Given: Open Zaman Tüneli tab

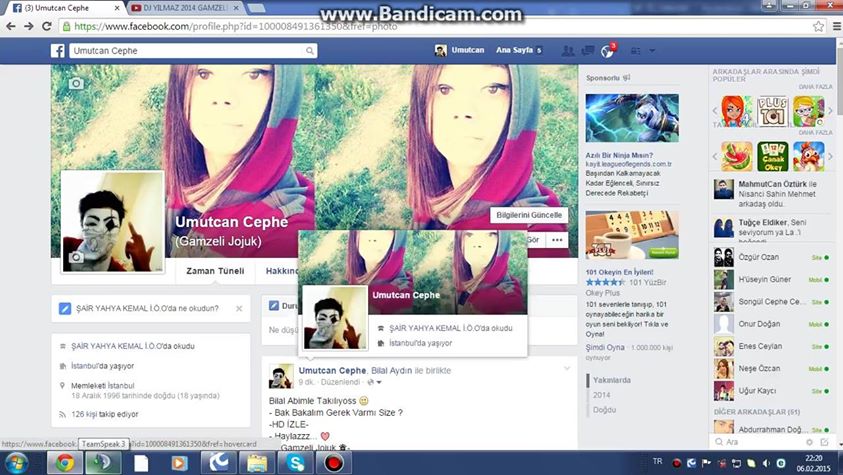Looking at the screenshot, I should pos(215,271).
